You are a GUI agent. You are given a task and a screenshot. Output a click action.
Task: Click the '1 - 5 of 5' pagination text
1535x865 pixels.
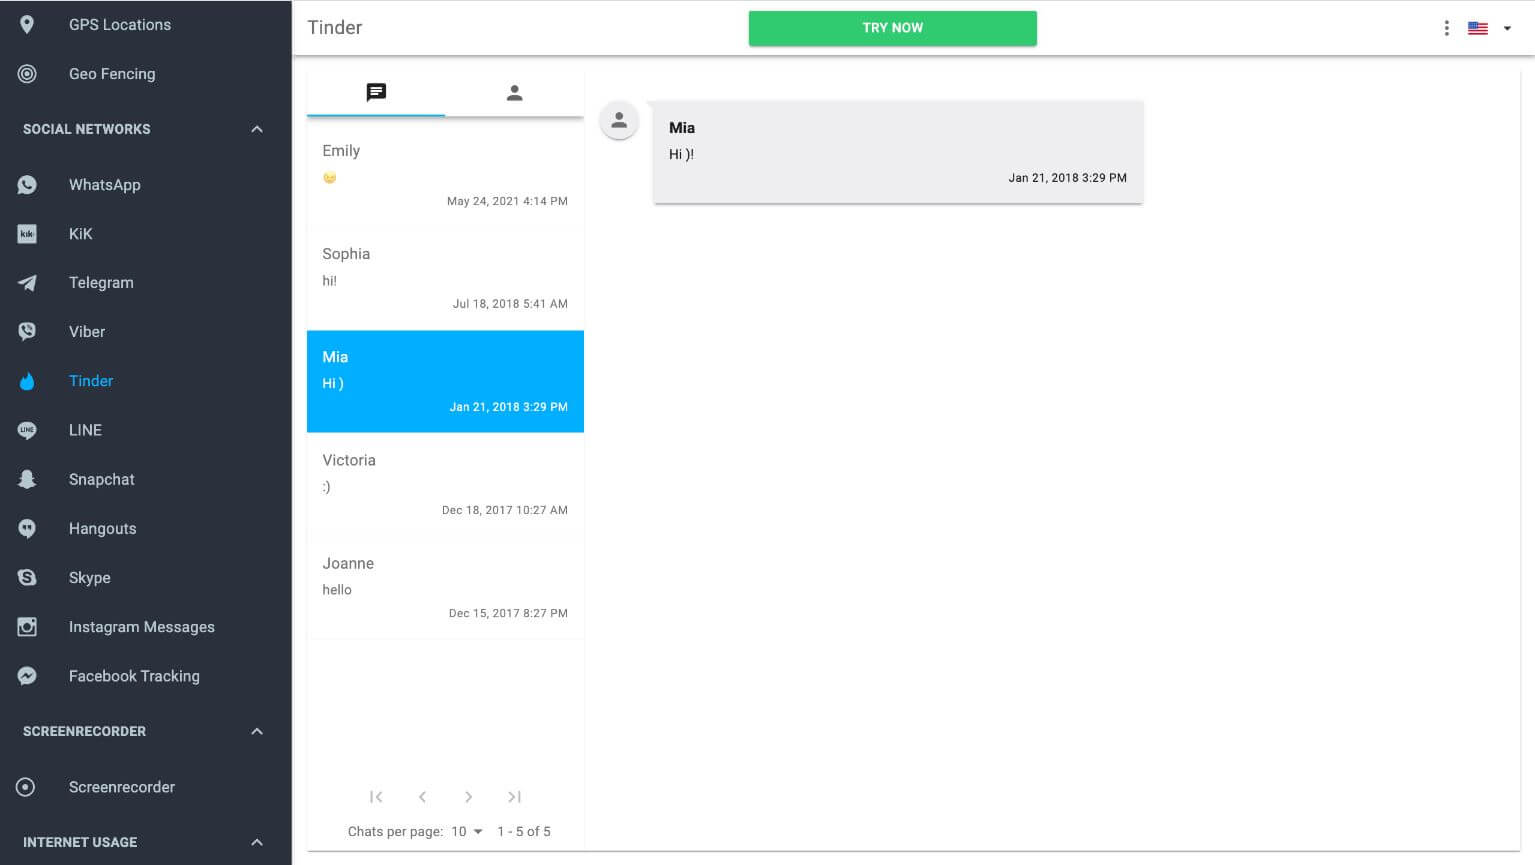click(x=524, y=831)
